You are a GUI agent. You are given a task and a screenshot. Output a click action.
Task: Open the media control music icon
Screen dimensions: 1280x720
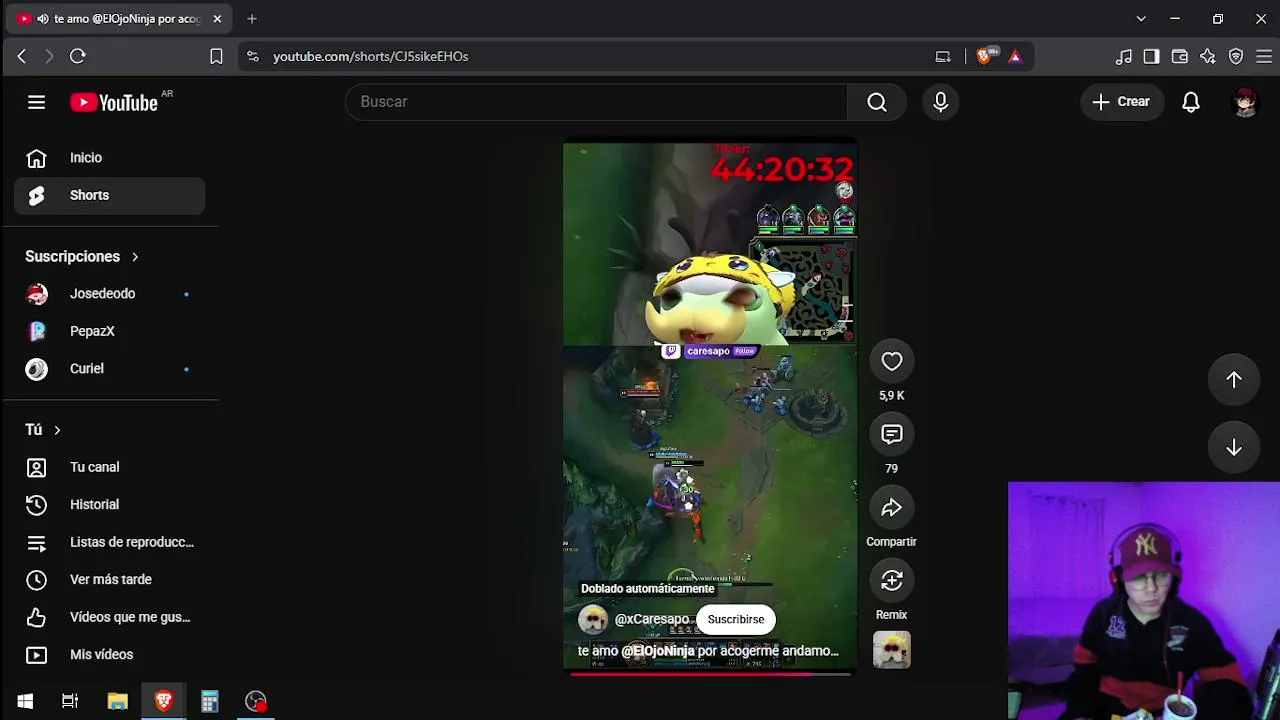coord(1124,56)
